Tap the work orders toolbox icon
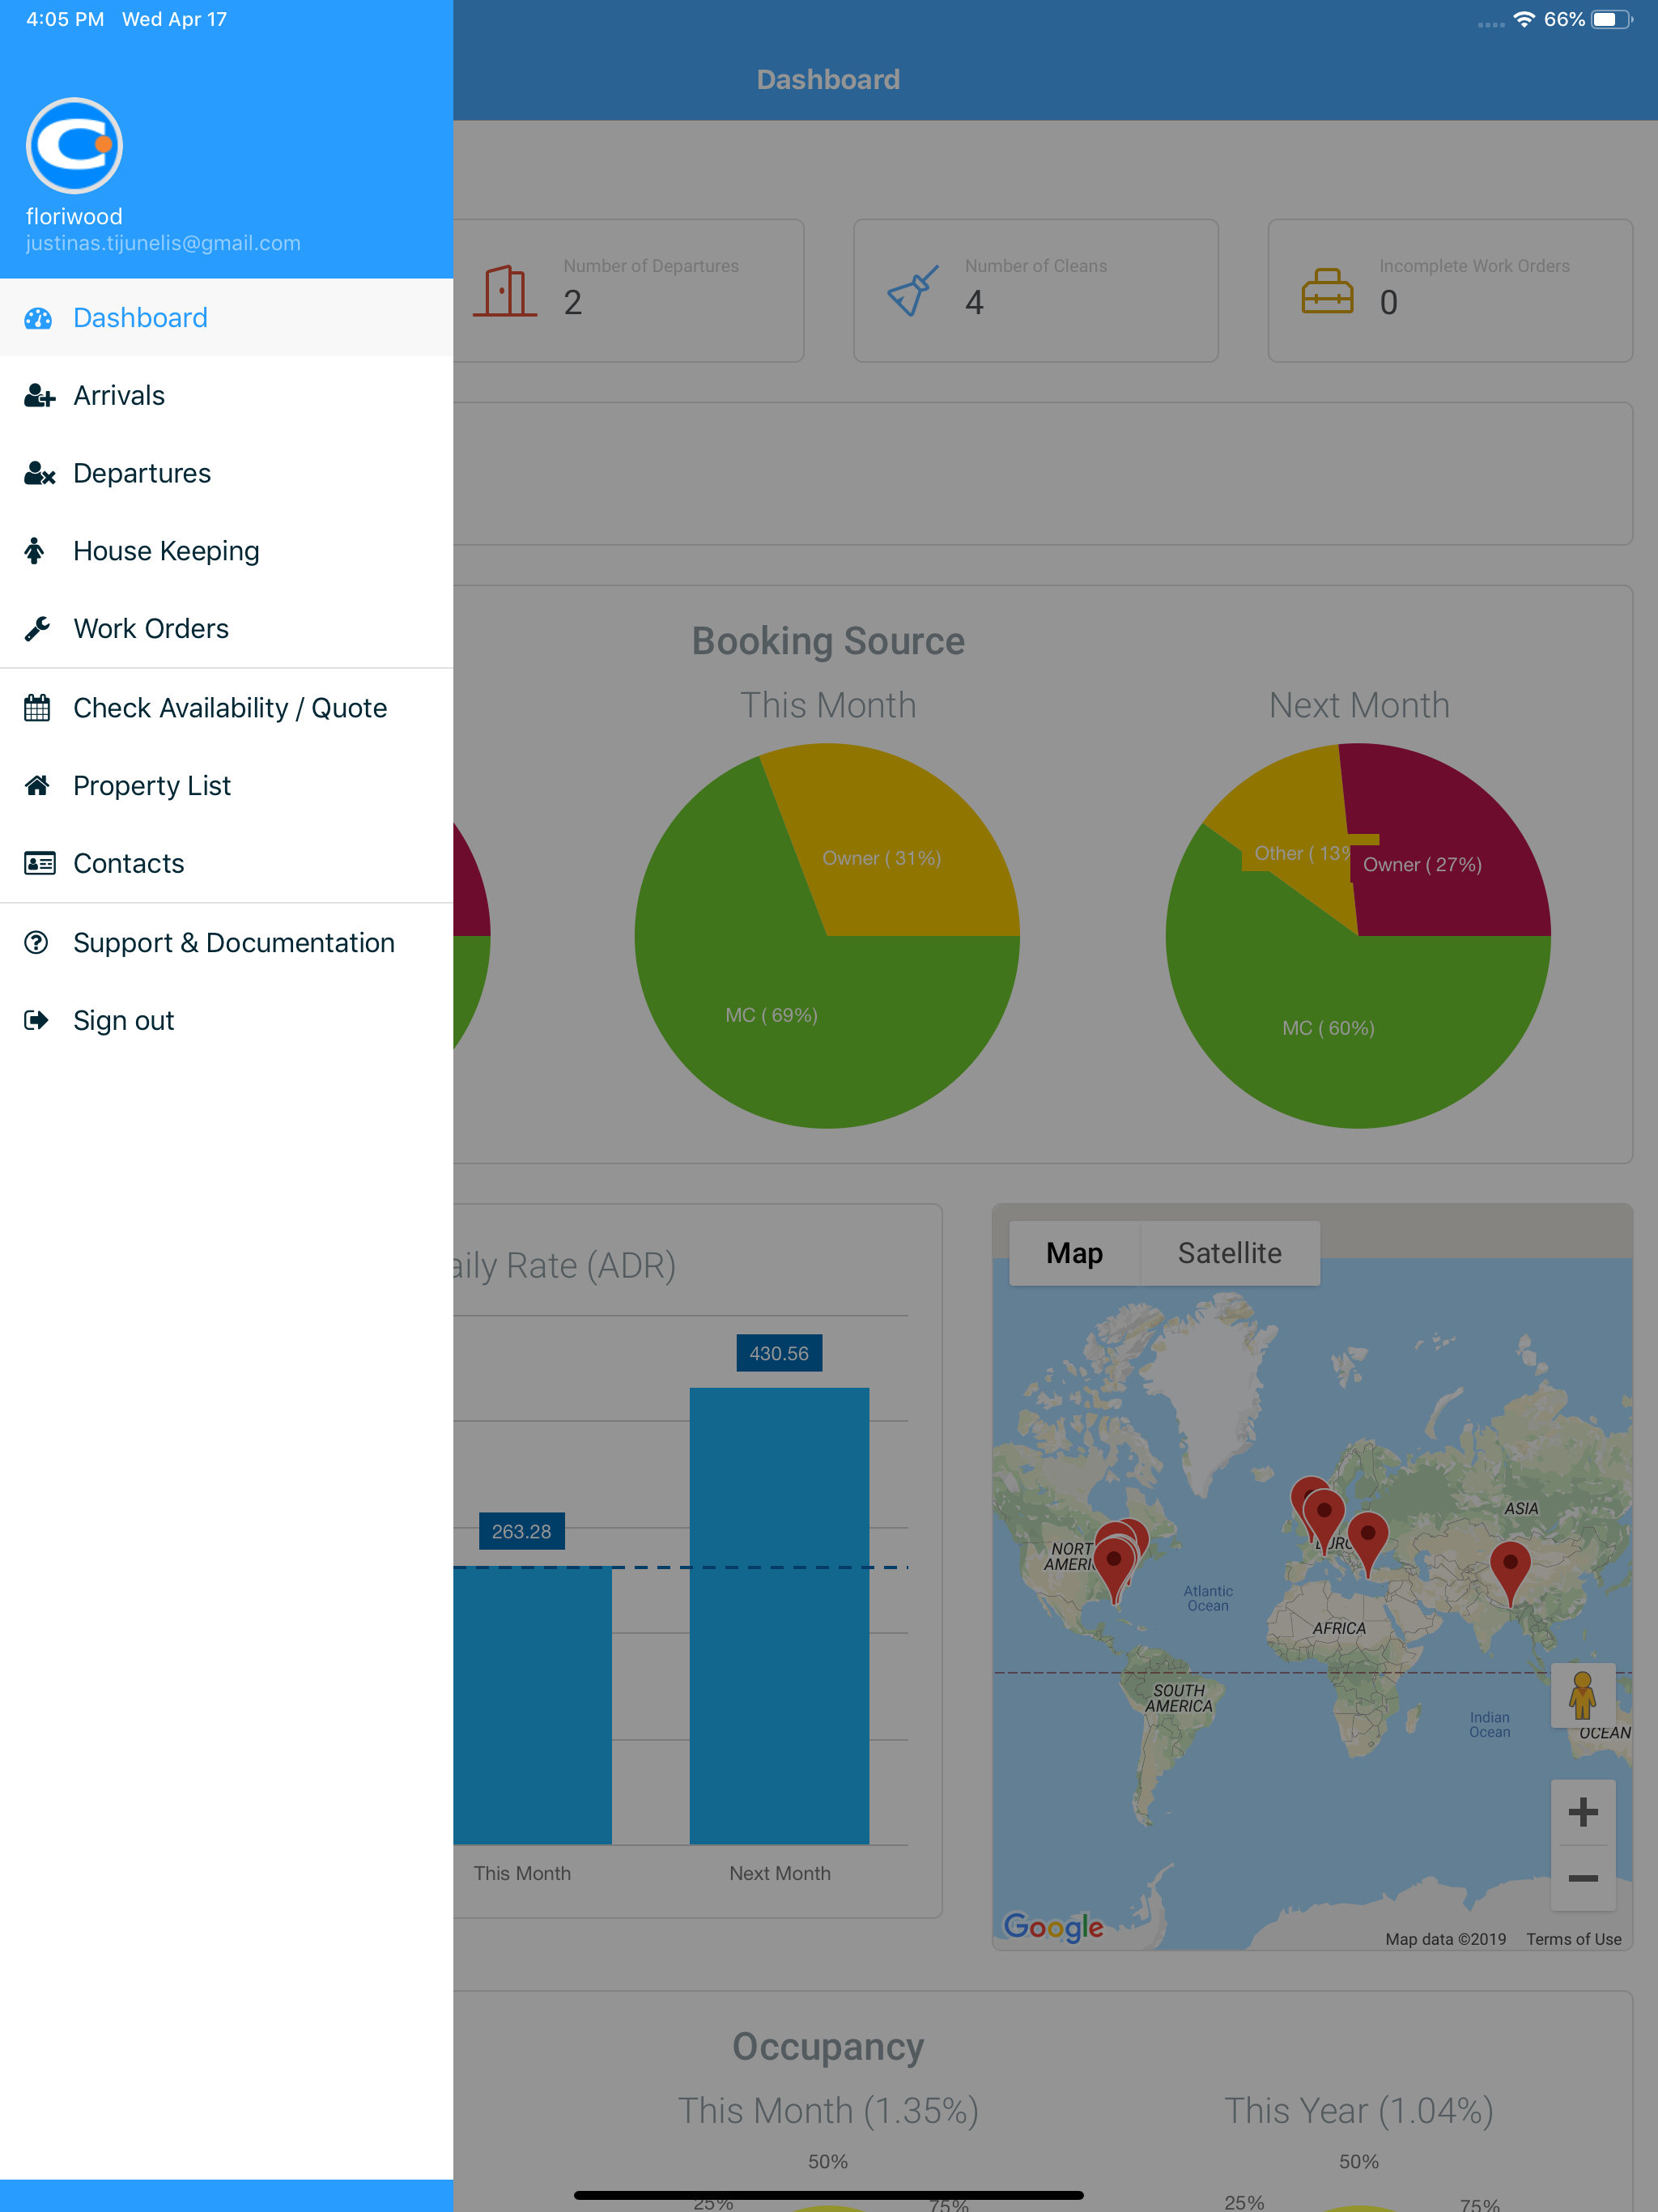 (x=1327, y=291)
